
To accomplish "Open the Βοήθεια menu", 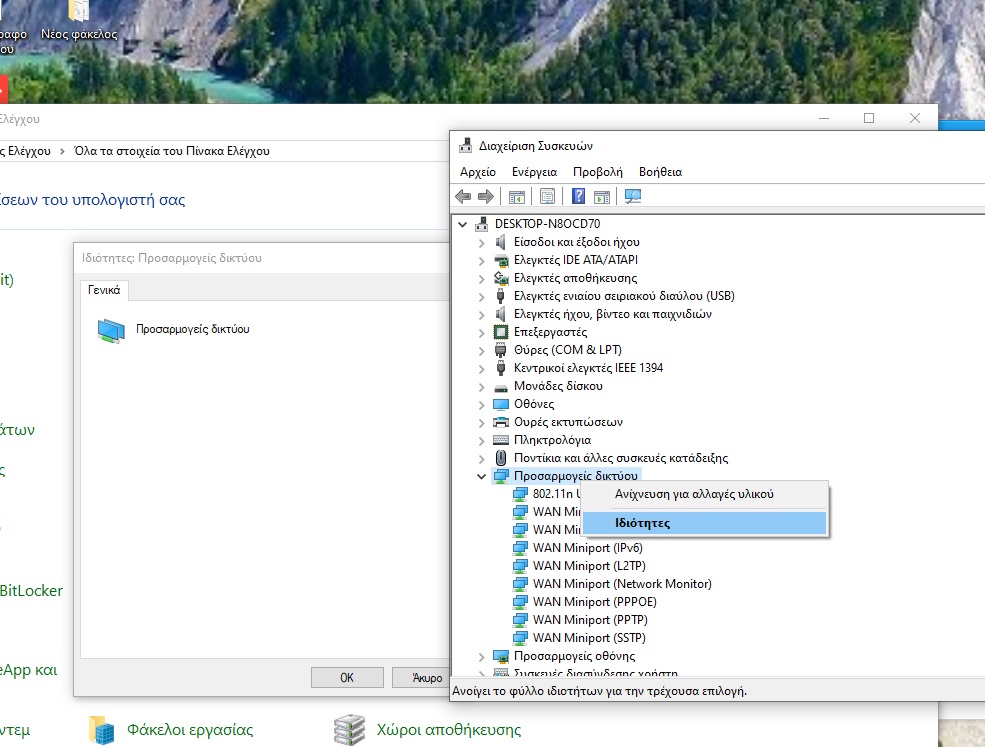I will [660, 172].
